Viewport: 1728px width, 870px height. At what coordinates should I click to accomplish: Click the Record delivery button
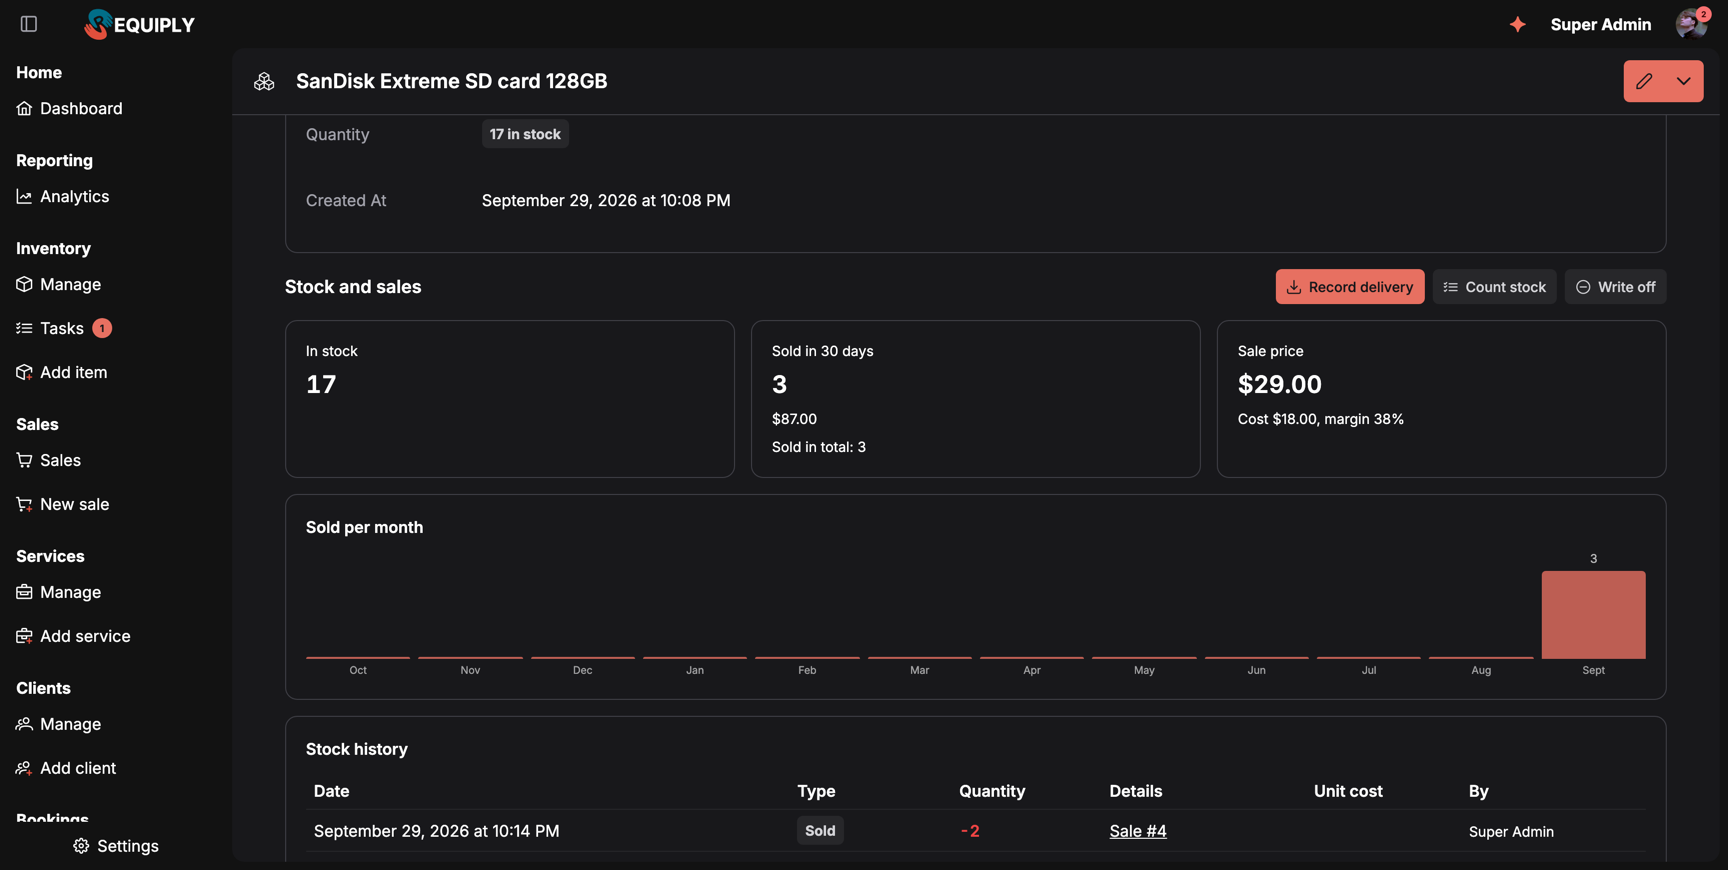(1350, 287)
